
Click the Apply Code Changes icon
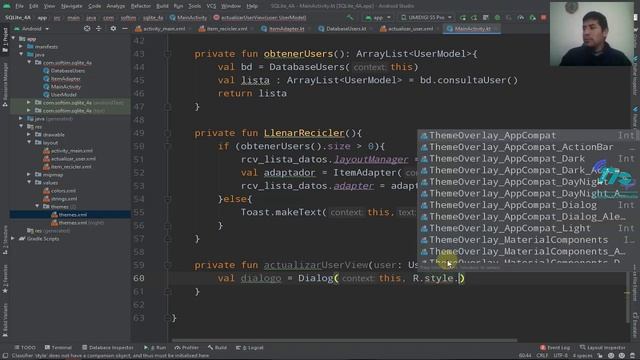tap(485, 18)
